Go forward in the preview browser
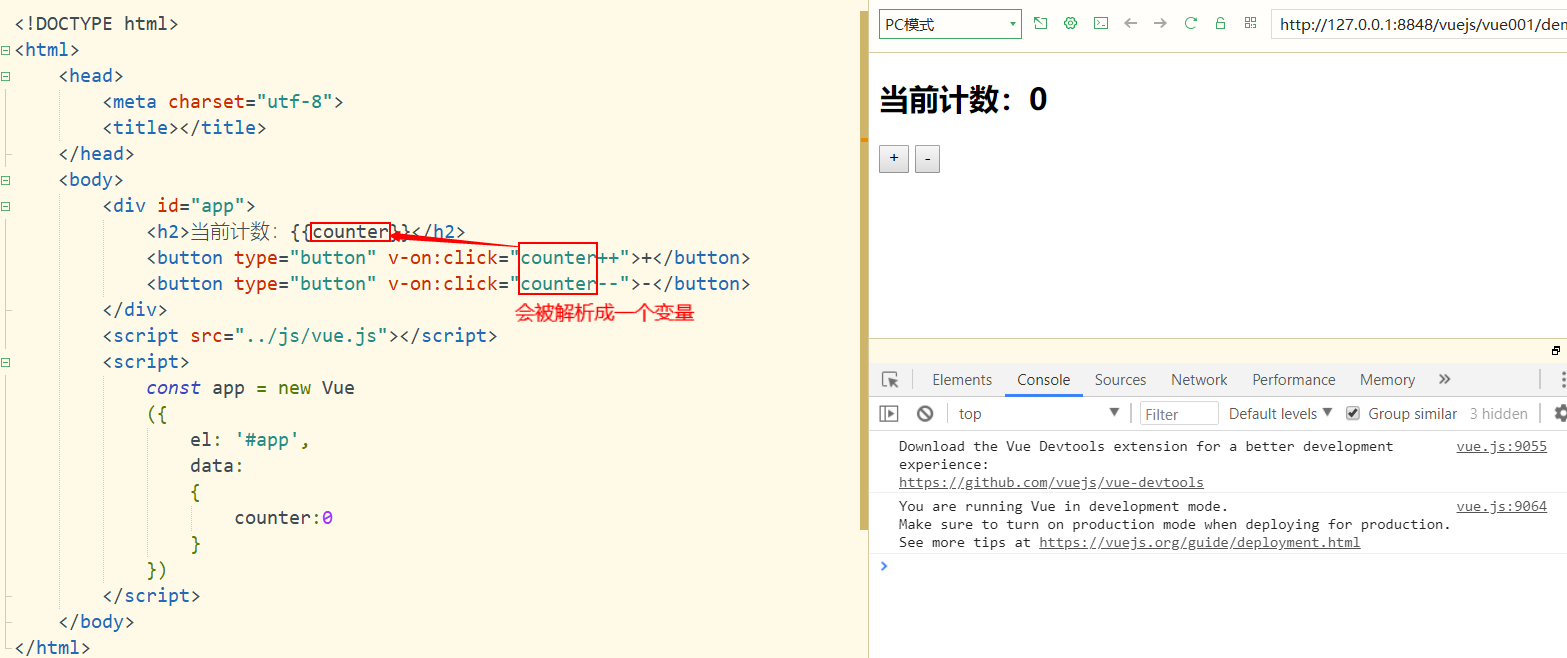1567x658 pixels. click(1160, 23)
